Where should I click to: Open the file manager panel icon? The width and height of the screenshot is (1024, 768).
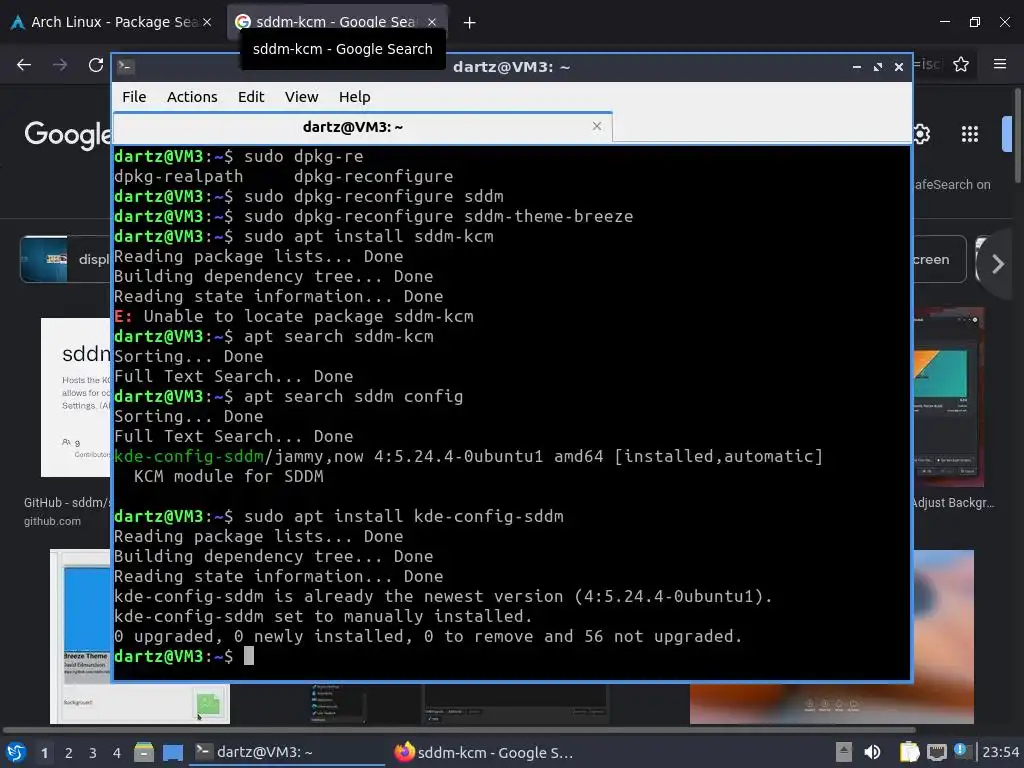click(x=144, y=752)
